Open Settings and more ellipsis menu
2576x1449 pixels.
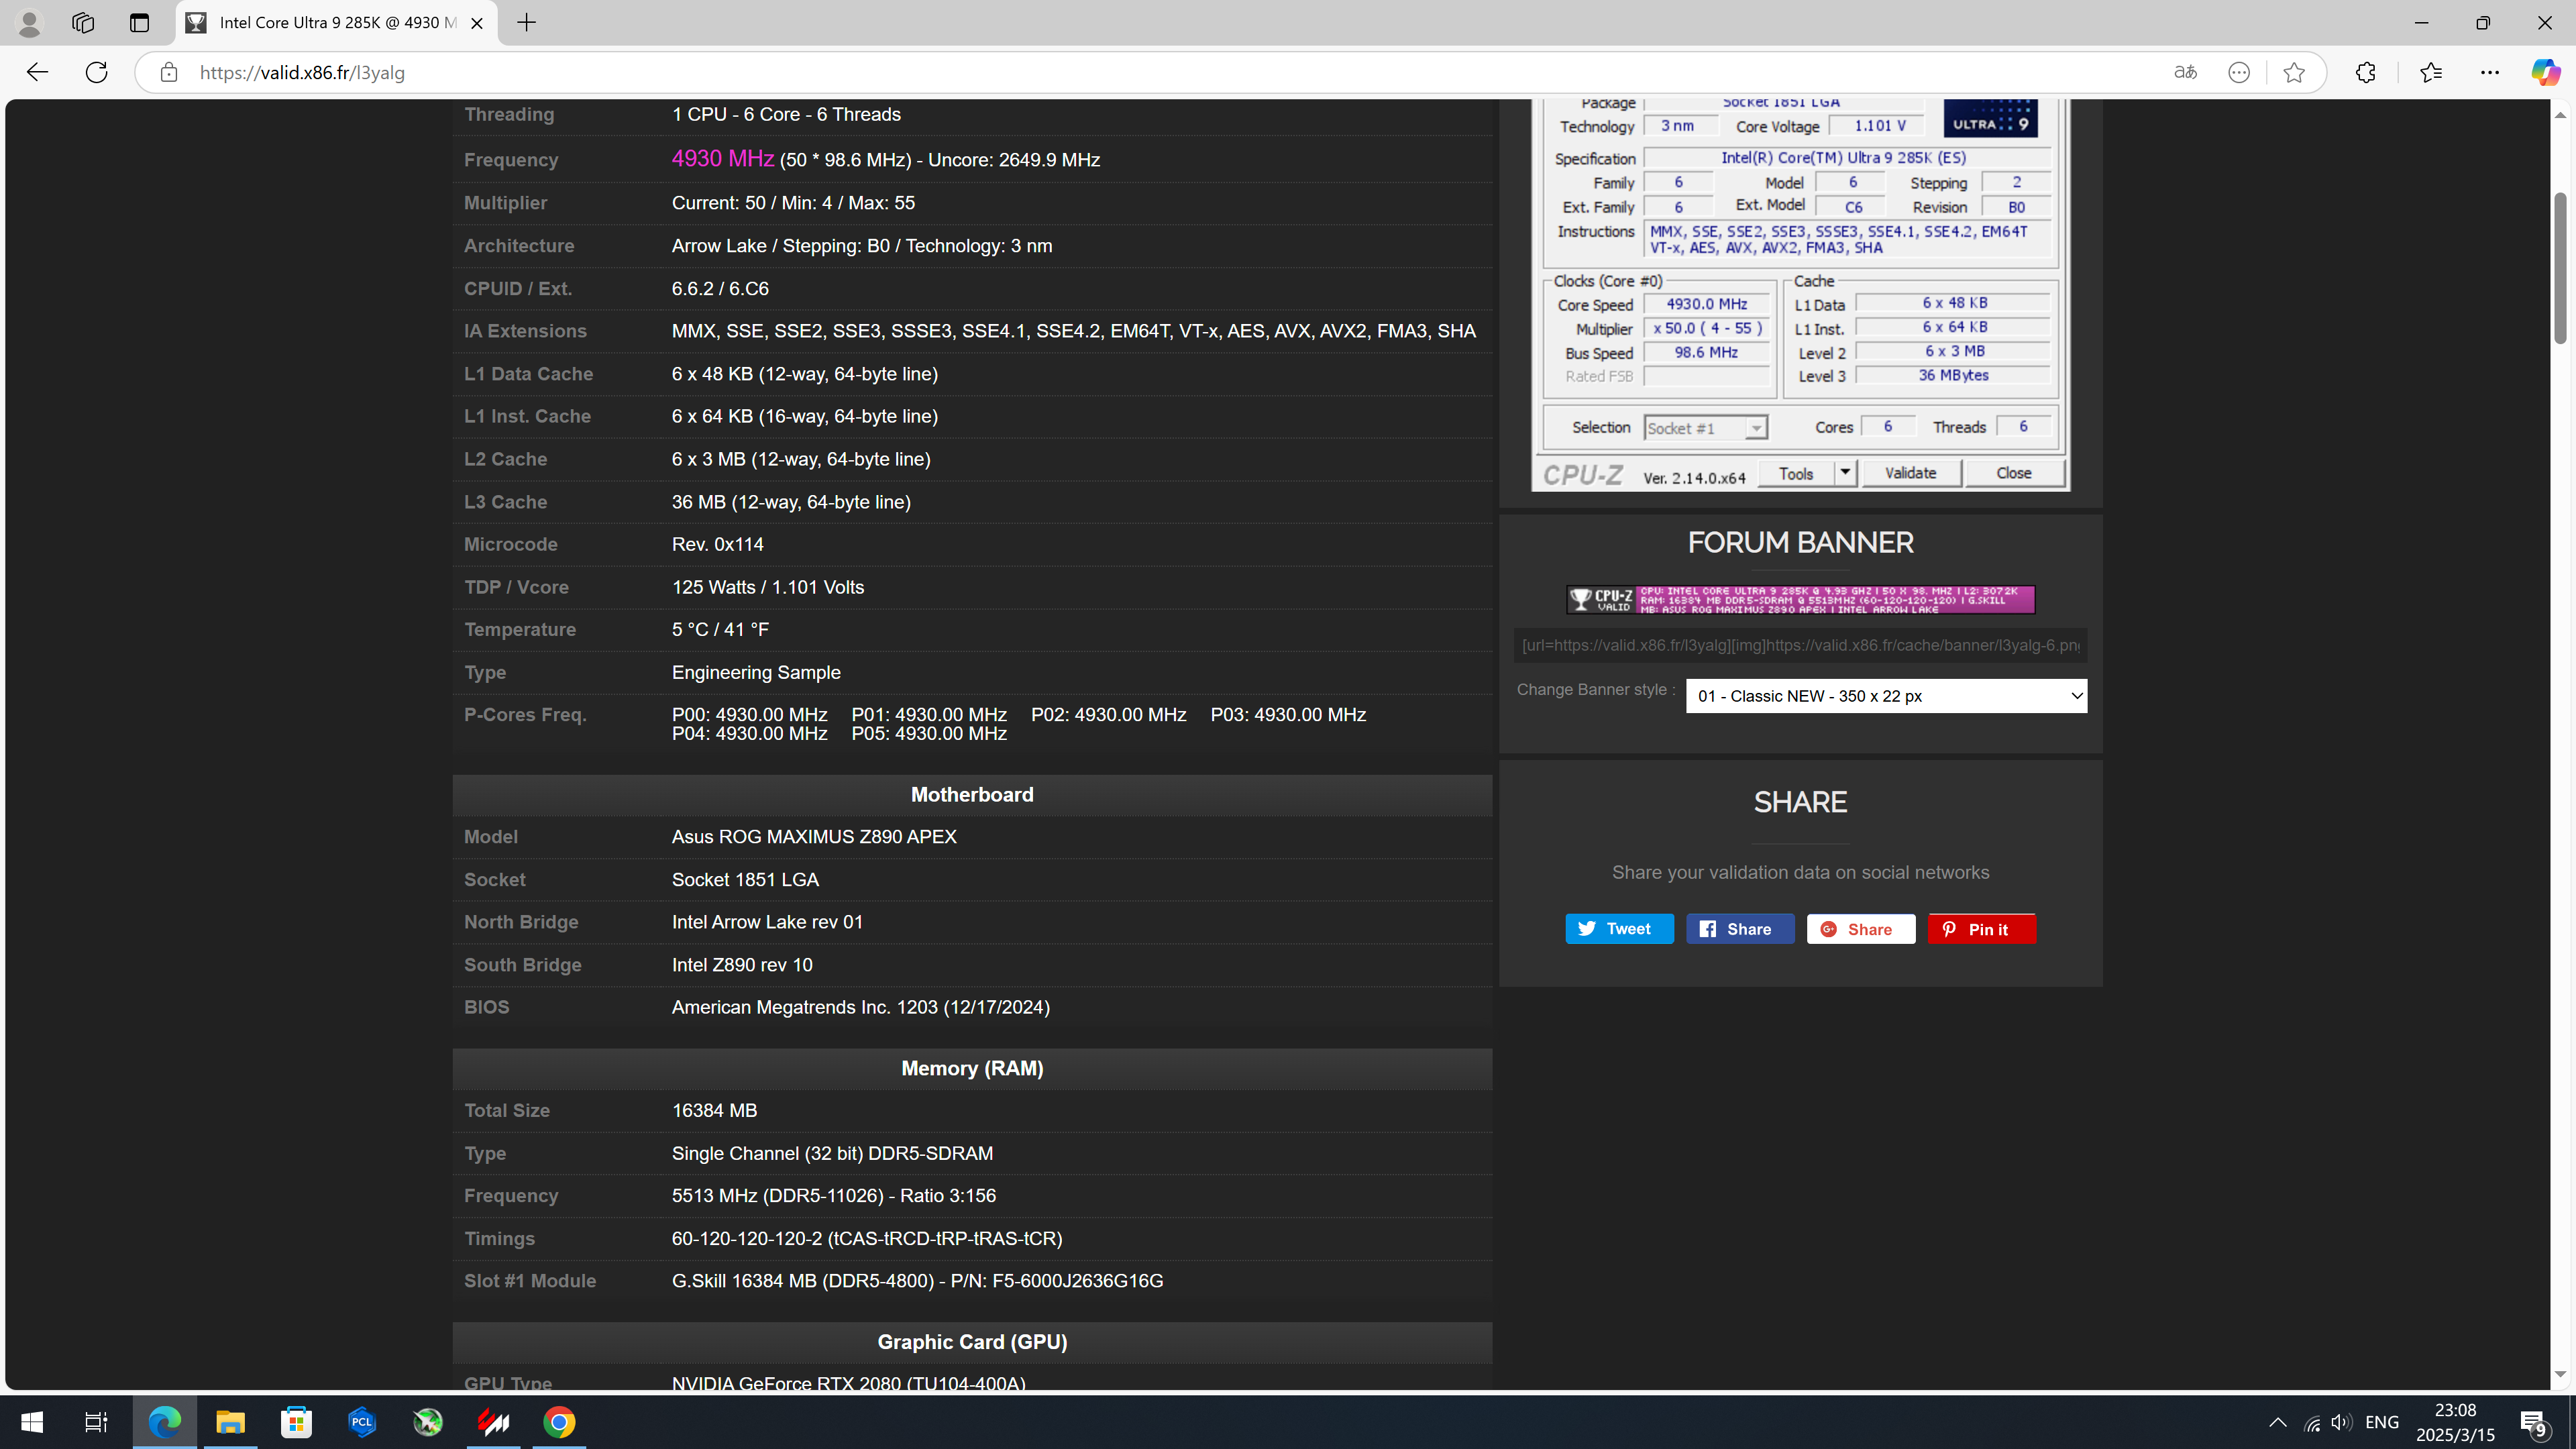(2490, 72)
